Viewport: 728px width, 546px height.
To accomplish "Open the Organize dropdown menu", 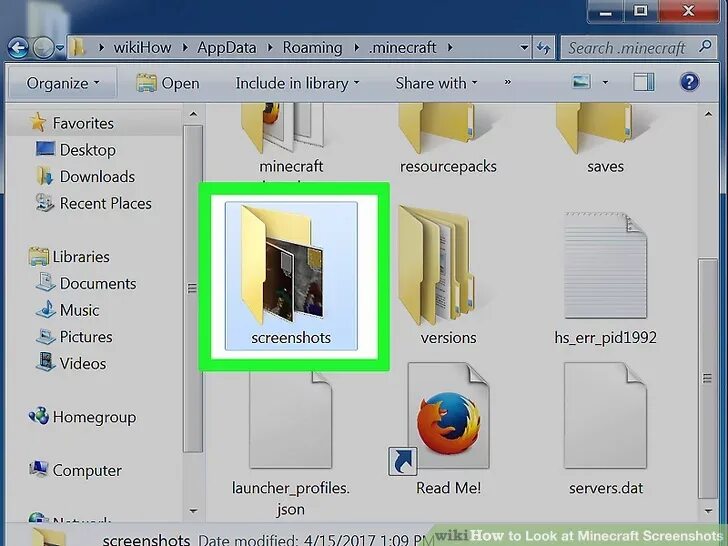I will tap(63, 83).
